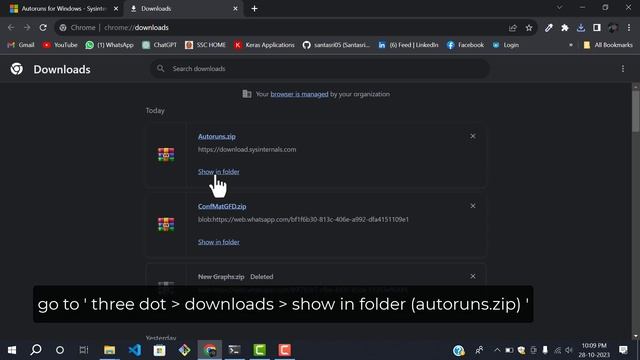Open the SSC HOME bookmark
640x360 pixels.
click(x=205, y=45)
